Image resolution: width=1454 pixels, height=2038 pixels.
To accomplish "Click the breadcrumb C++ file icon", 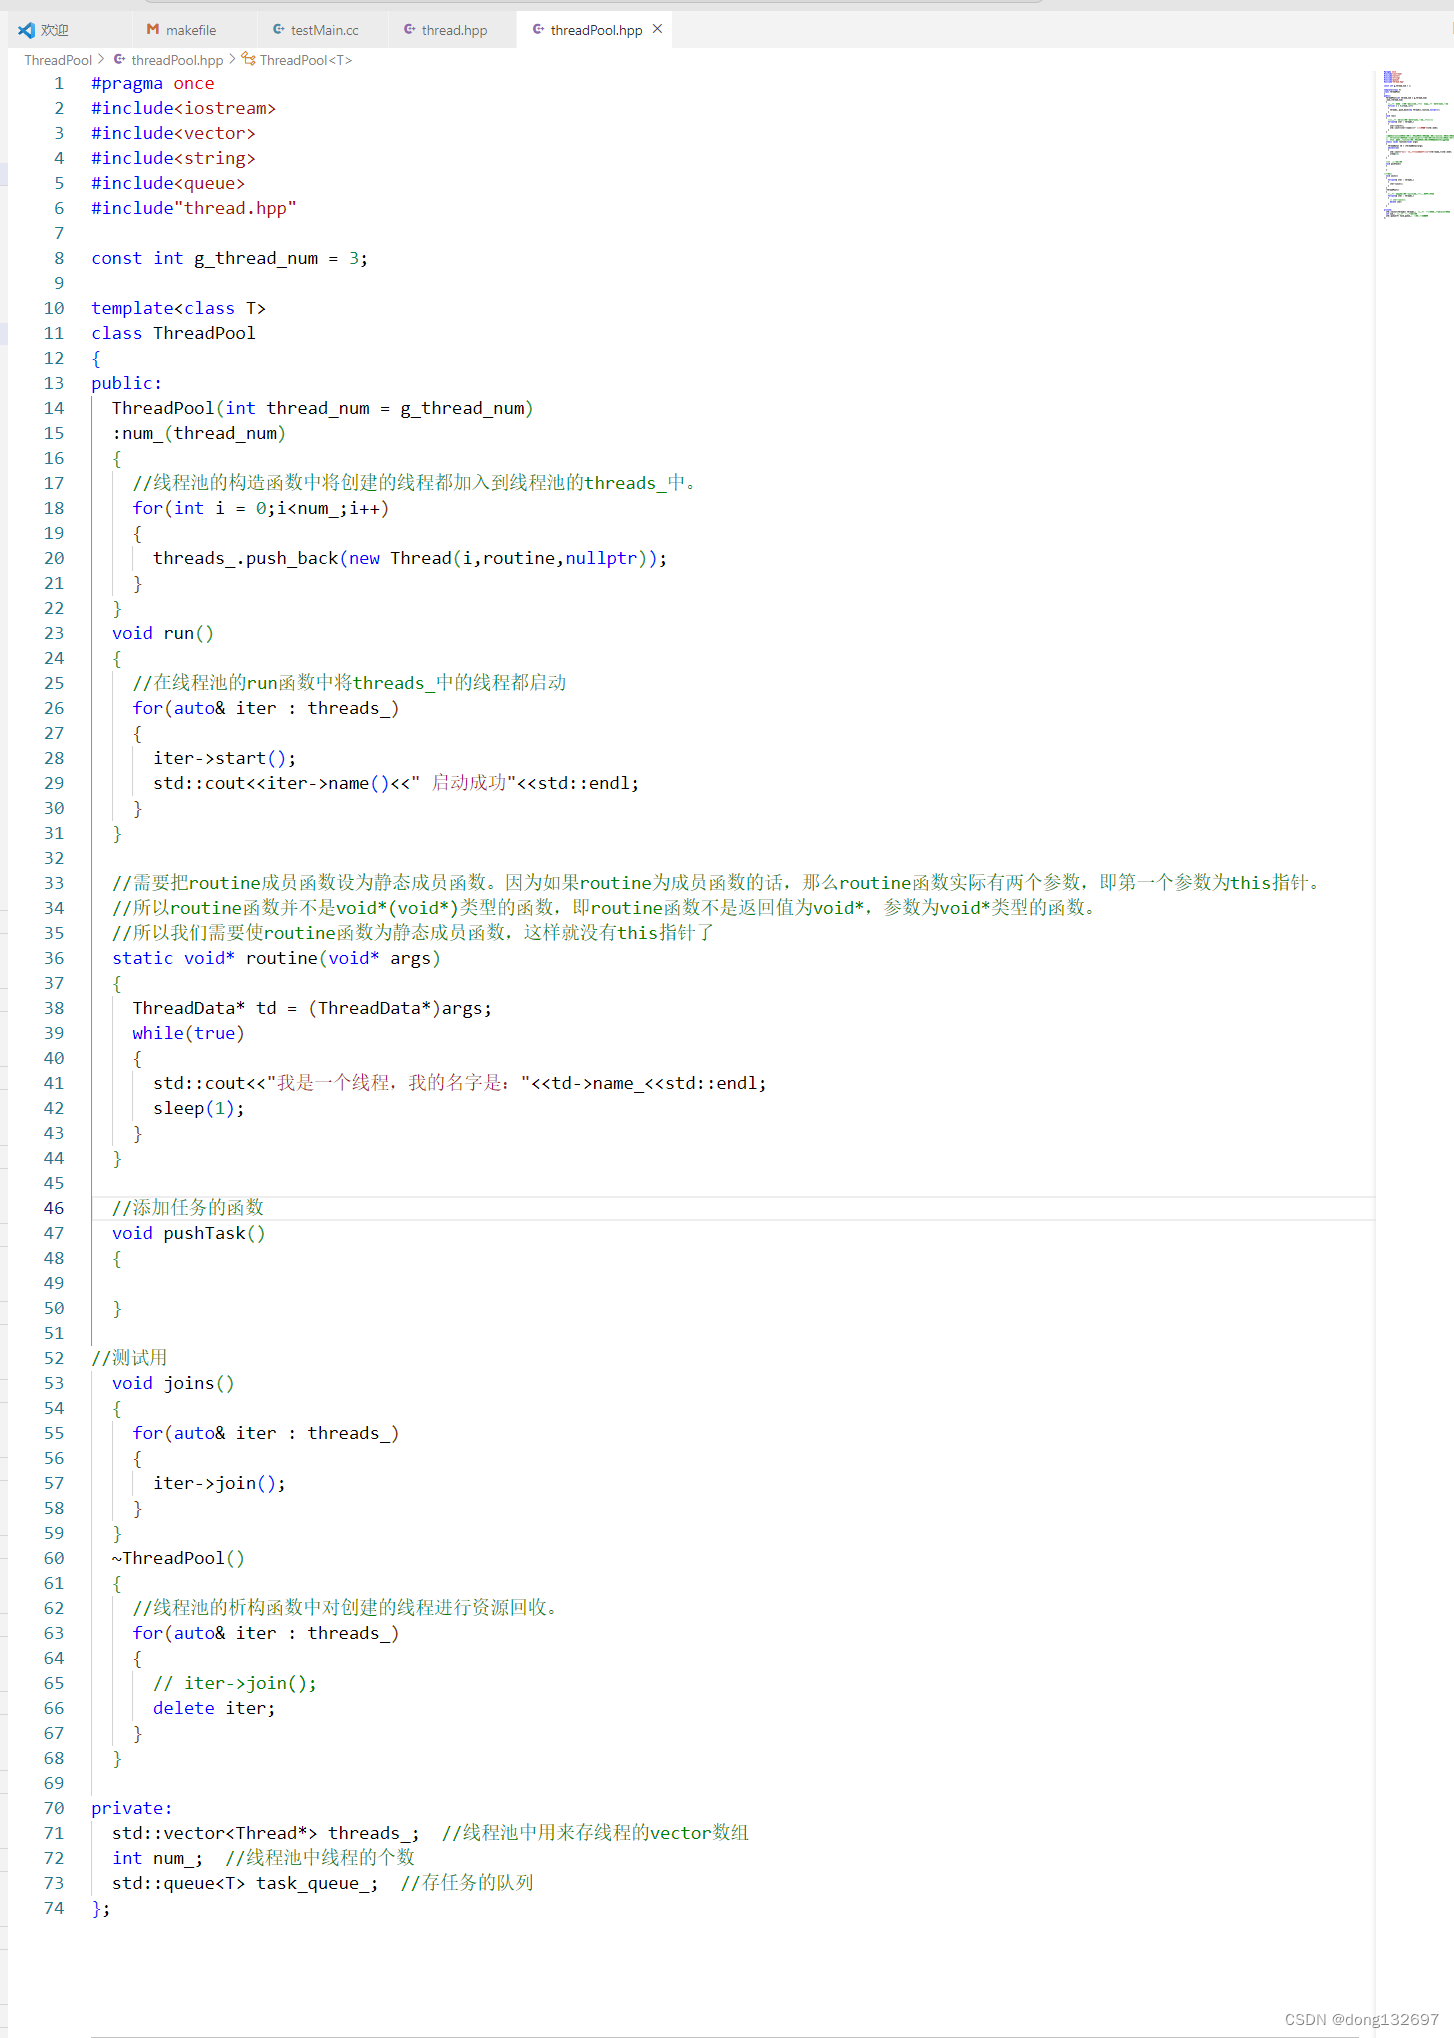I will pos(120,60).
